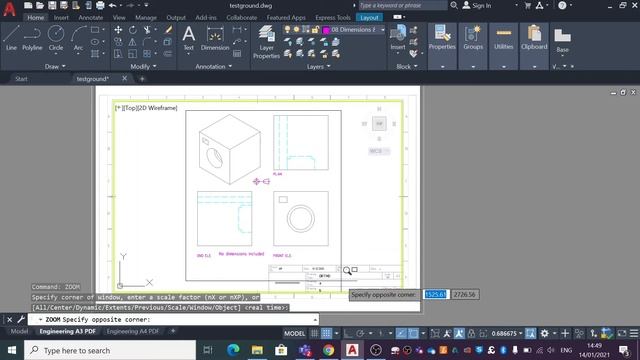Expand the Annotation panel
640x360 pixels.
(x=213, y=66)
